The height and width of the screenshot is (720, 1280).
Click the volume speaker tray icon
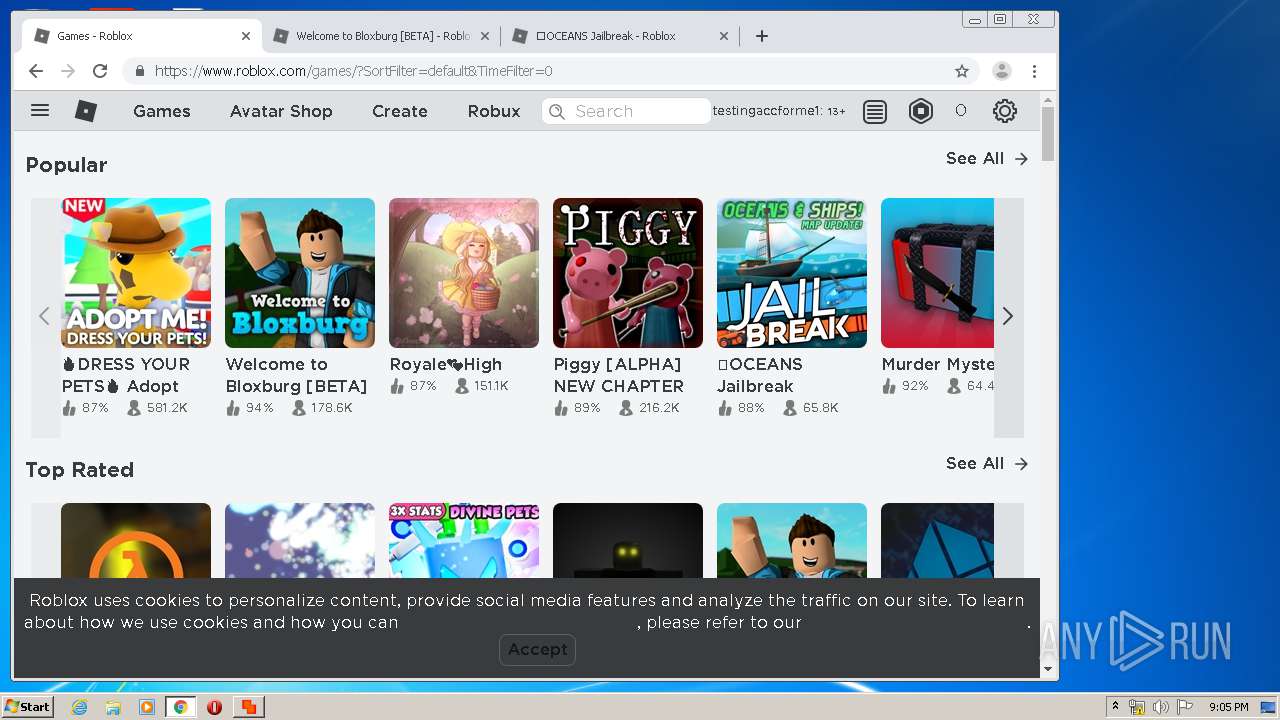(x=1161, y=707)
